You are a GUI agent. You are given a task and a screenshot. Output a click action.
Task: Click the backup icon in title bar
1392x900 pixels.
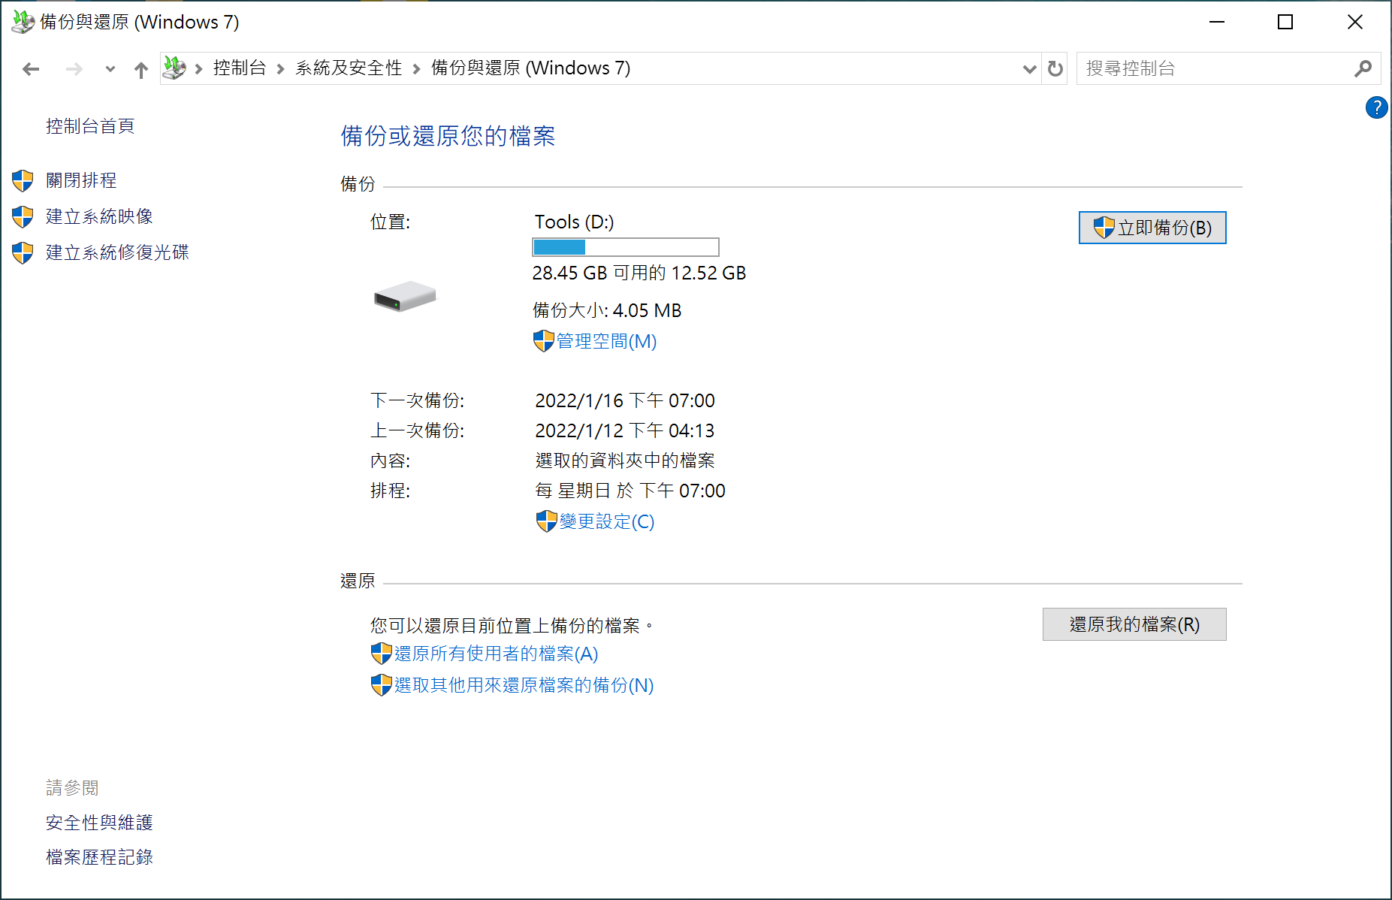tap(22, 22)
